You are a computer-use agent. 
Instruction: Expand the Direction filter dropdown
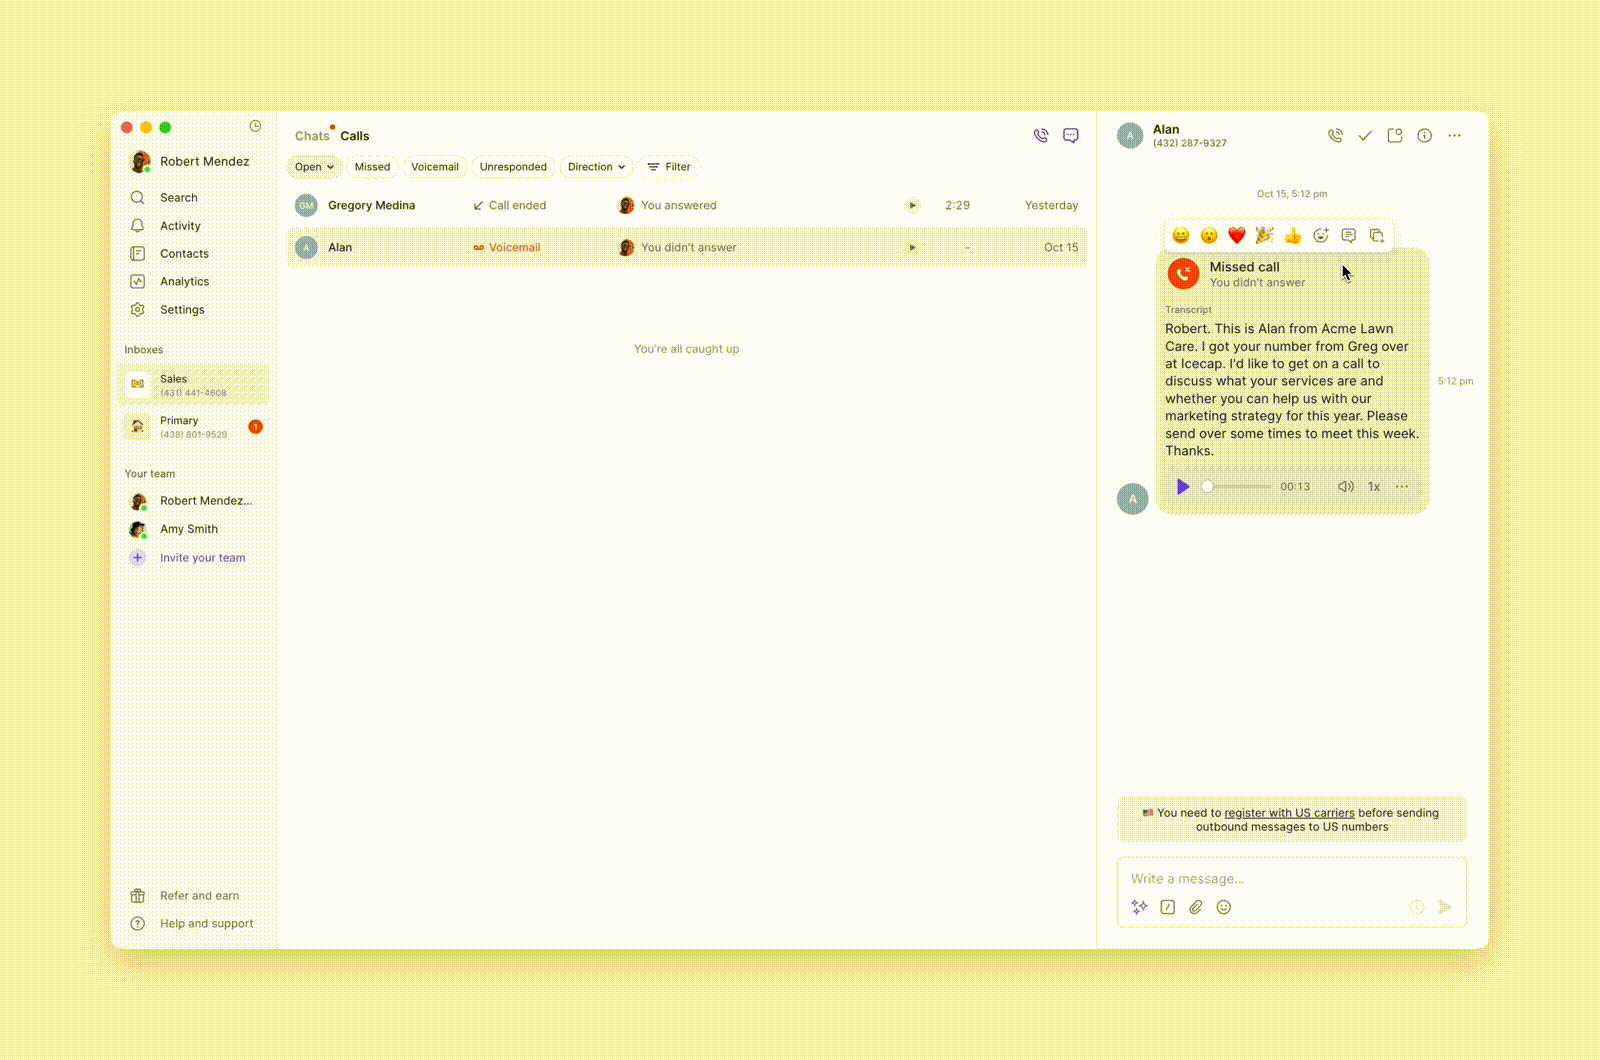[x=596, y=167]
